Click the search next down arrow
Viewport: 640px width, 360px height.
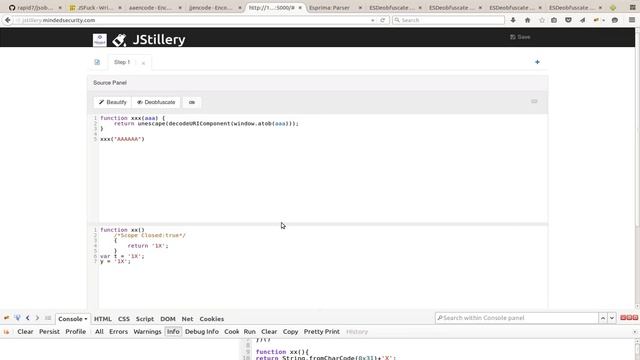coord(611,318)
